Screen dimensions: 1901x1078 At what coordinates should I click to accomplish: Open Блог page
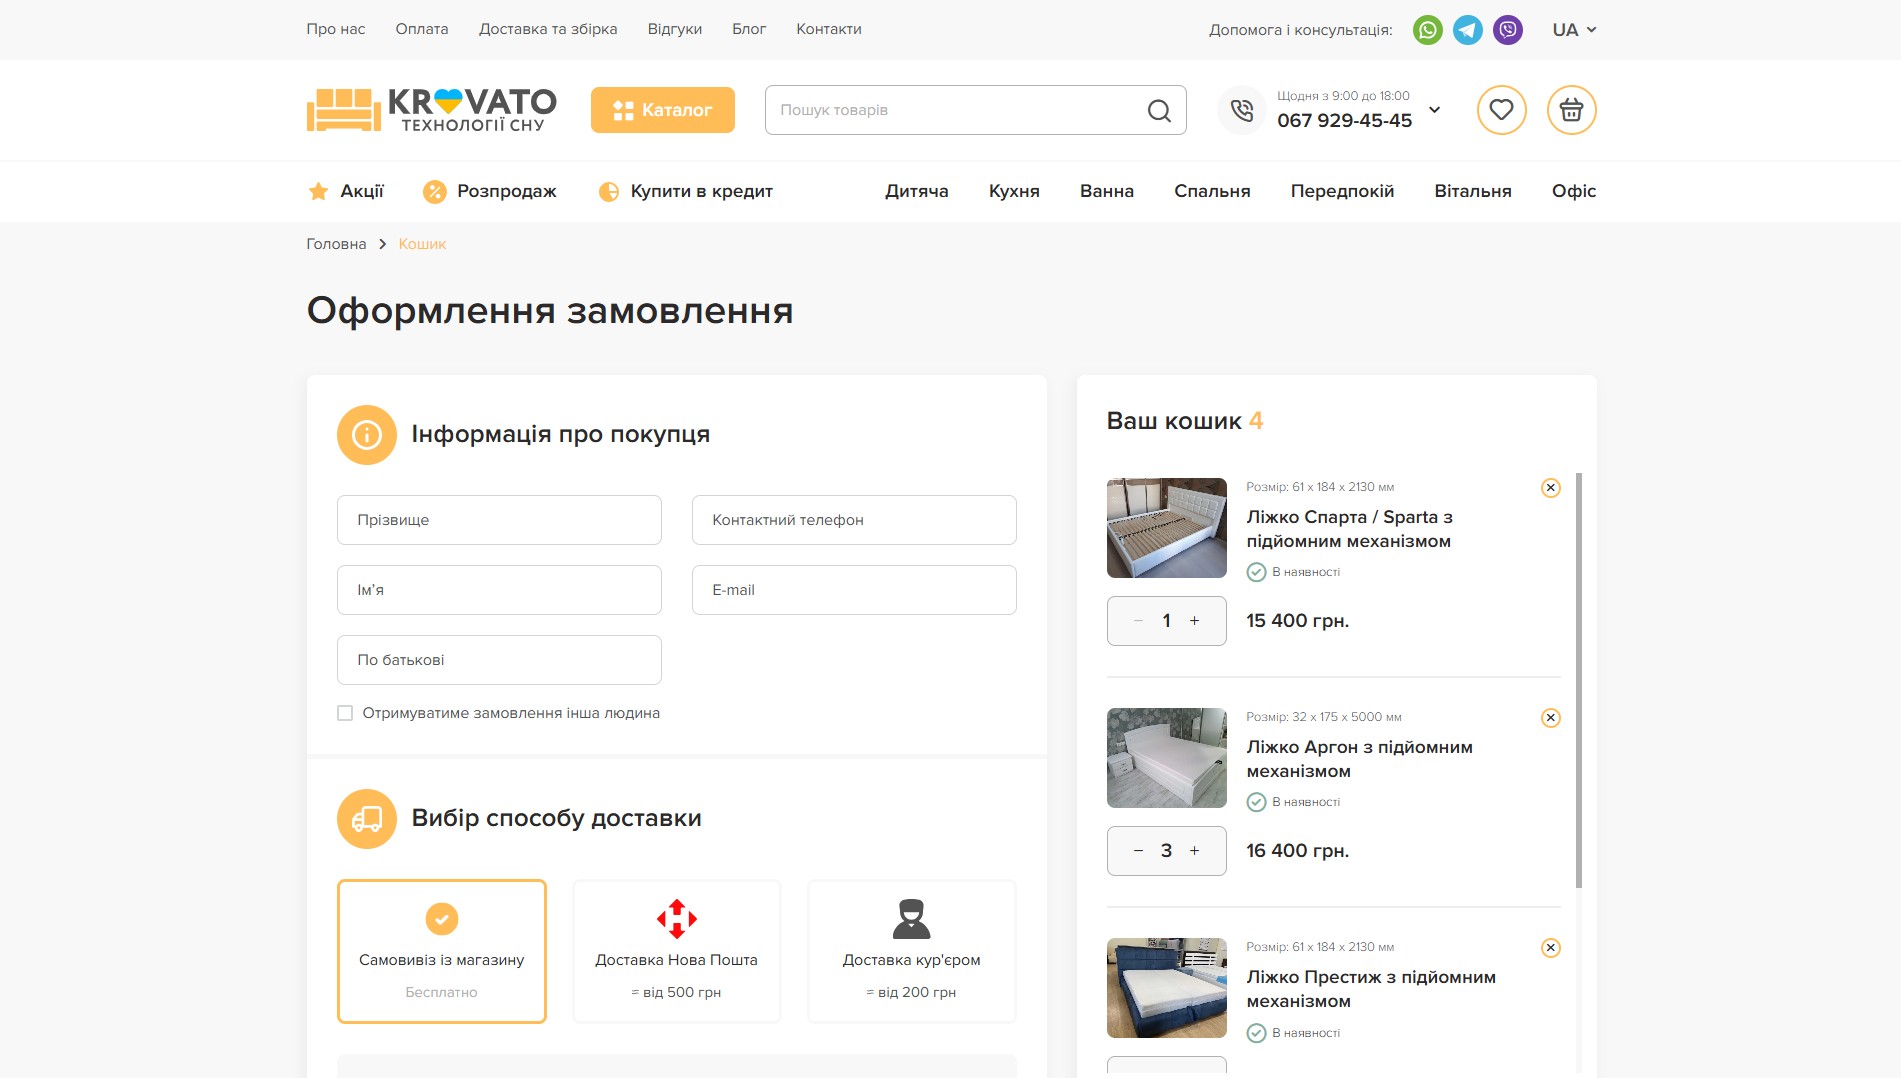(748, 29)
